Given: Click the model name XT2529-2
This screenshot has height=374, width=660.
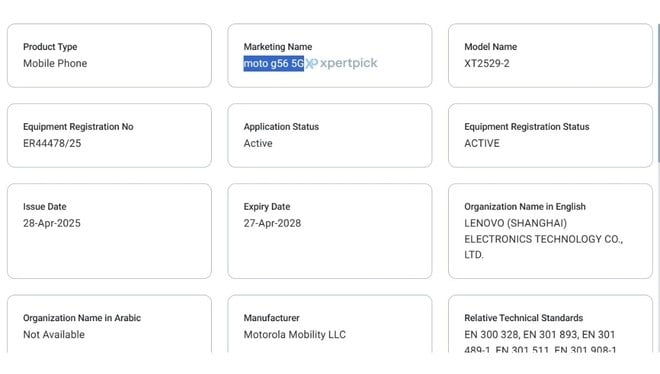Looking at the screenshot, I should pyautogui.click(x=487, y=64).
